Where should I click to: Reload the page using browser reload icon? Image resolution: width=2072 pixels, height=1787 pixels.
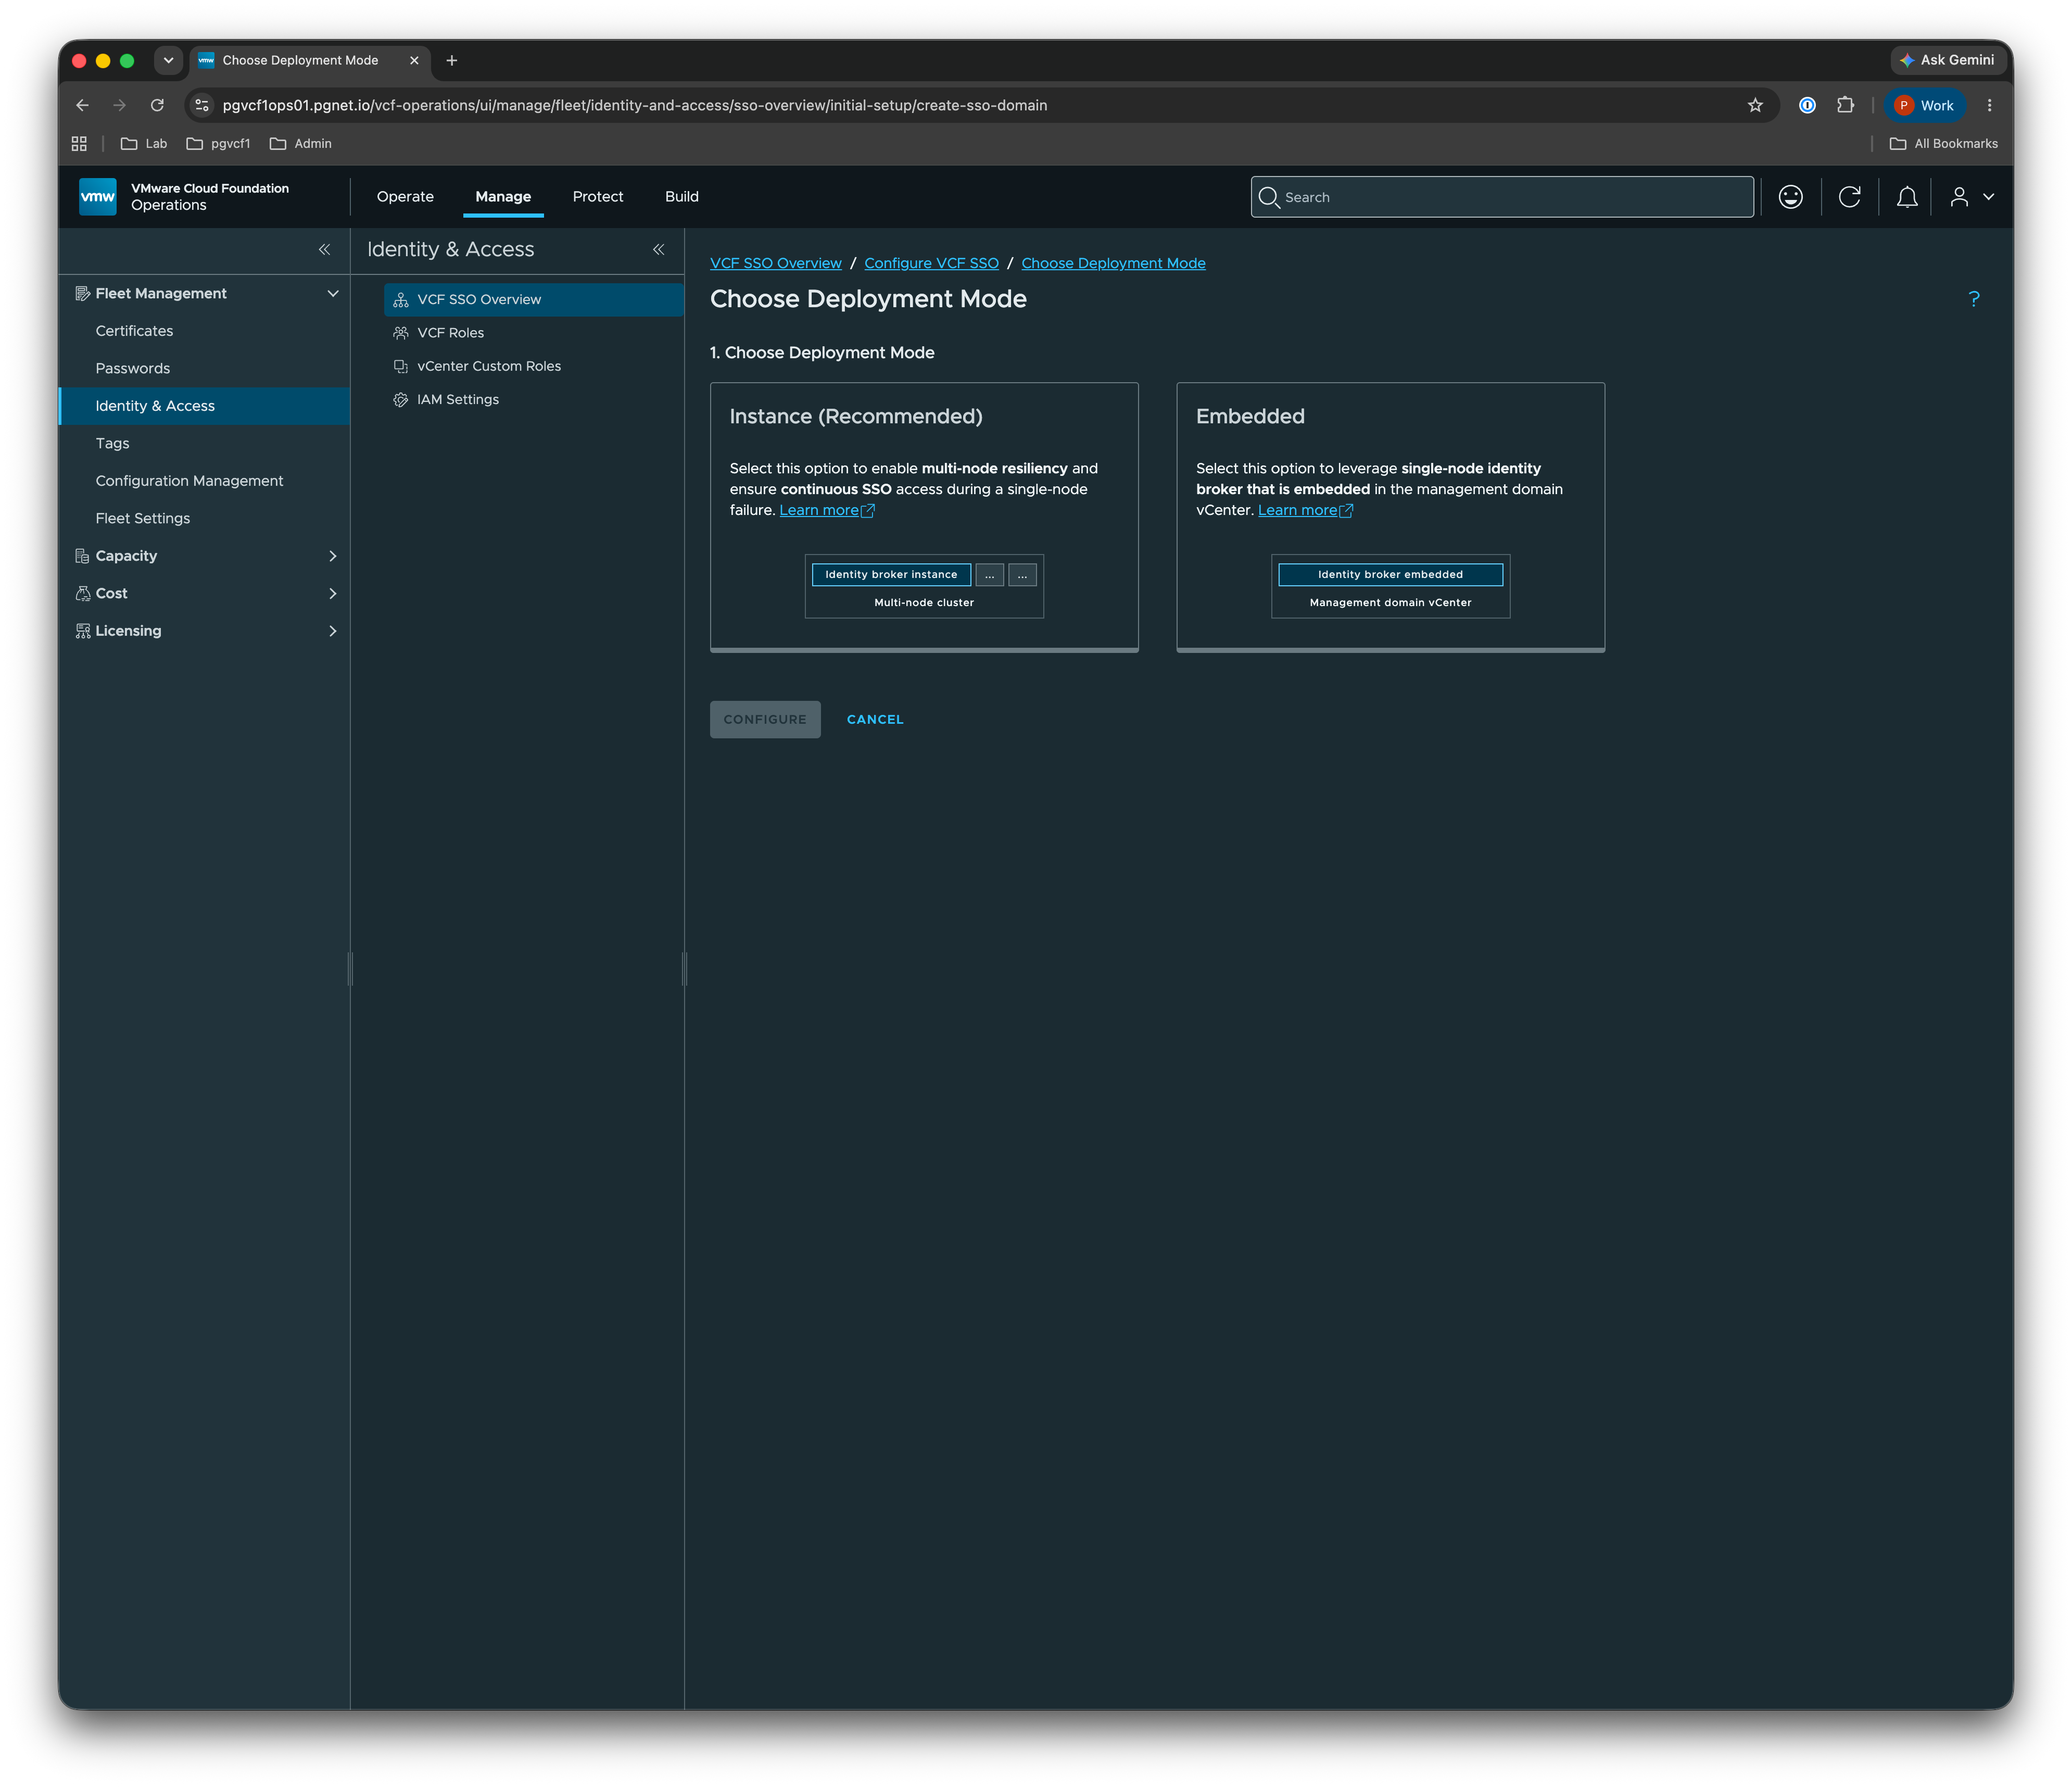[157, 105]
